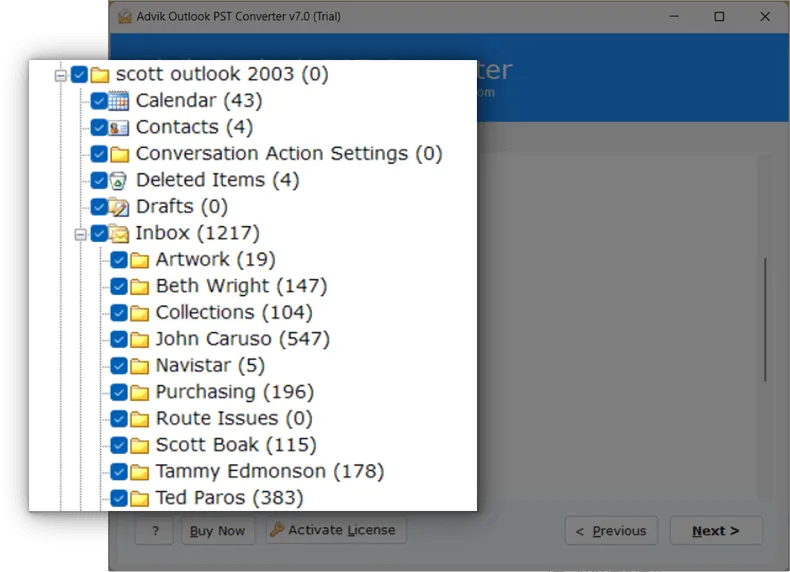Click the Buy Now button
This screenshot has height=572, width=790.
tap(217, 531)
